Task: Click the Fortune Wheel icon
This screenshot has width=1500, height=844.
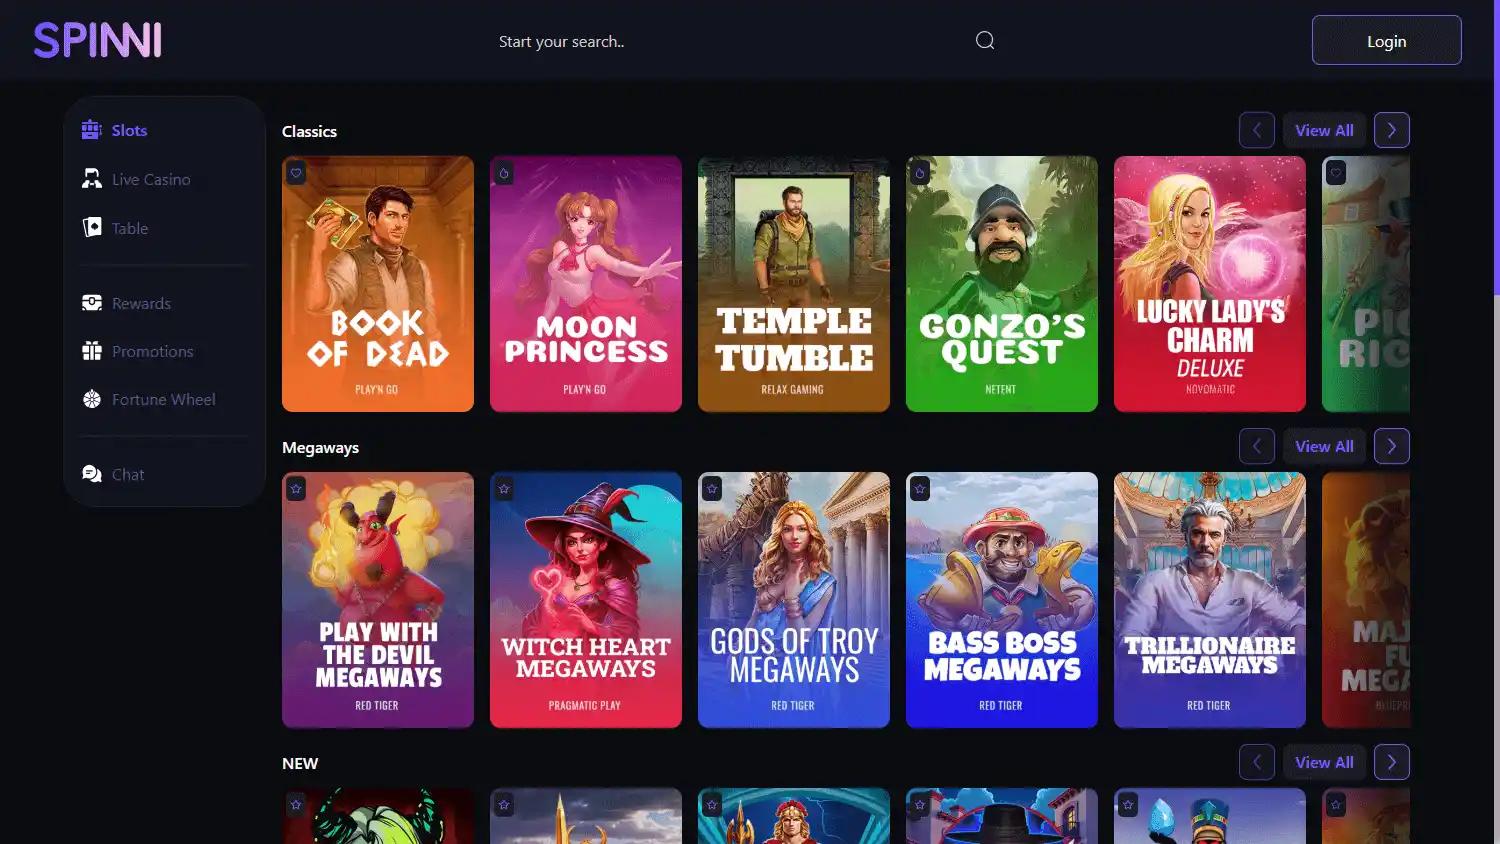Action: coord(92,399)
